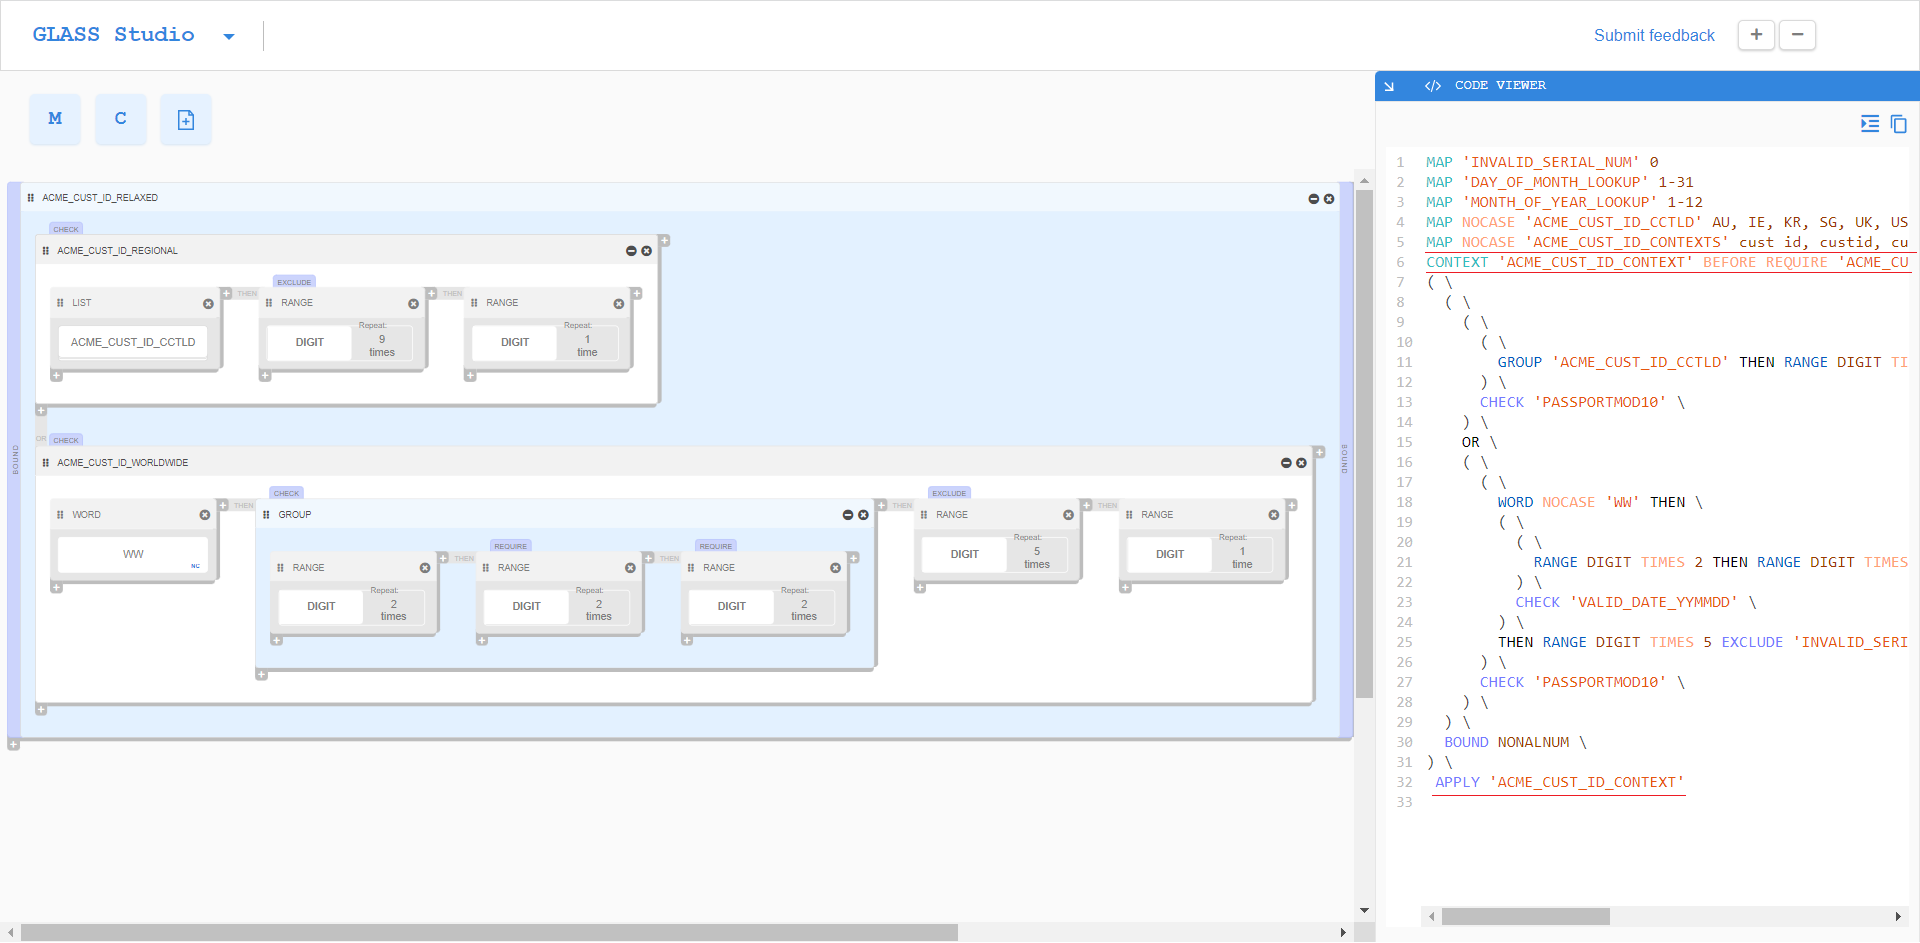Remove the LIST block
The image size is (1920, 943).
[208, 304]
